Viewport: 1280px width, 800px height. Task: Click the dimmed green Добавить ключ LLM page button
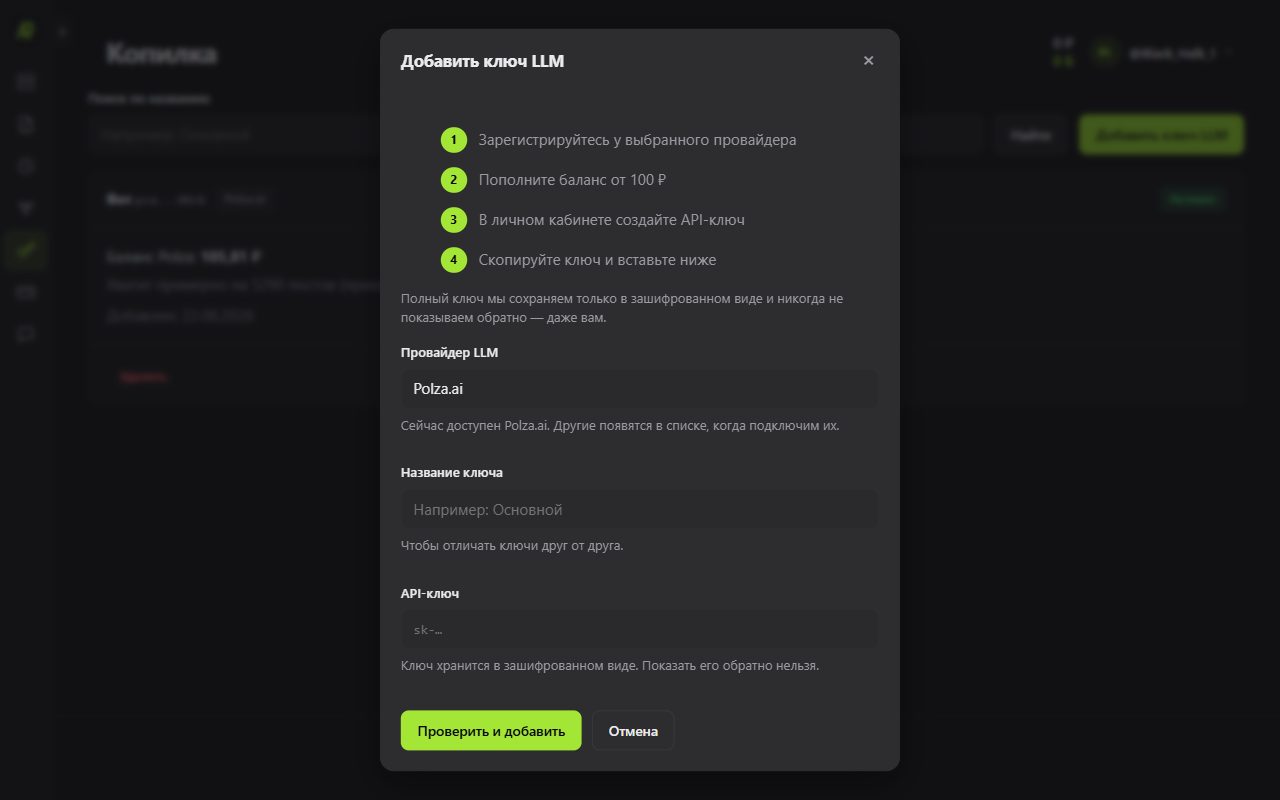click(1161, 134)
